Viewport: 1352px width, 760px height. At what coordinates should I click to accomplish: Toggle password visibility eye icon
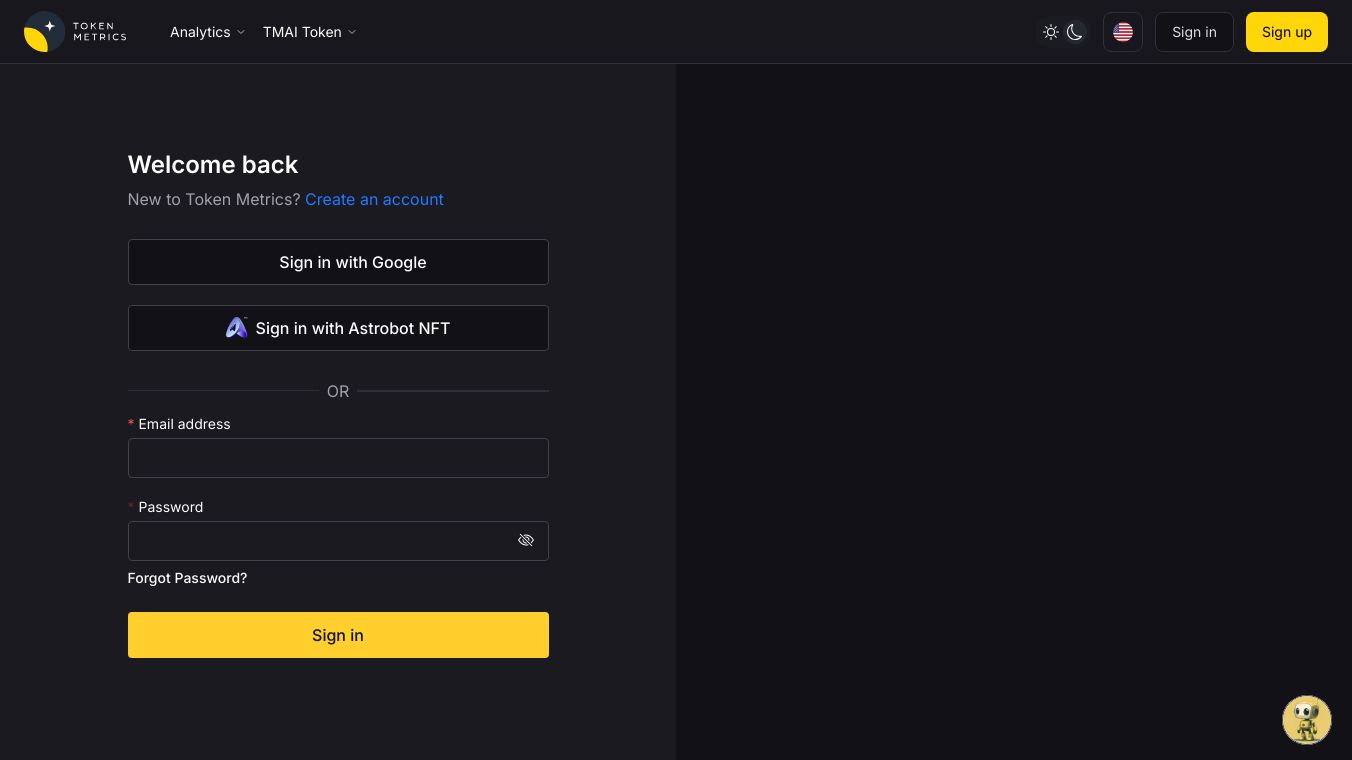[x=526, y=541]
